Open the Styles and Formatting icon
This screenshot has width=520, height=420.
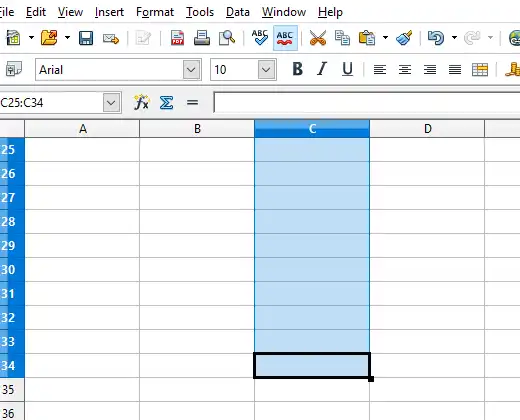[x=14, y=69]
